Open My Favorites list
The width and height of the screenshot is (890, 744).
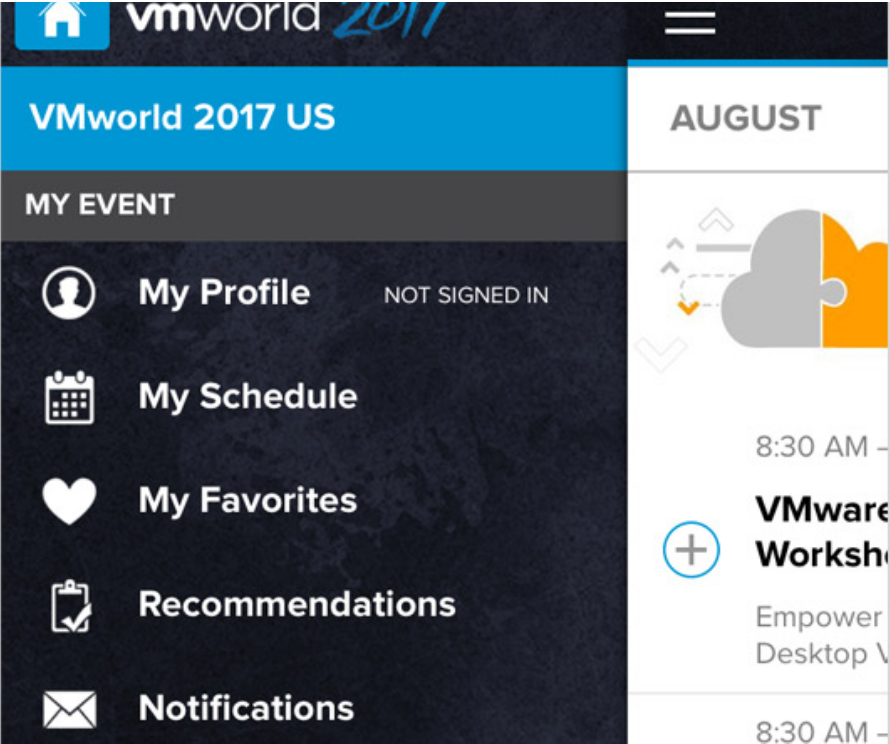point(247,501)
